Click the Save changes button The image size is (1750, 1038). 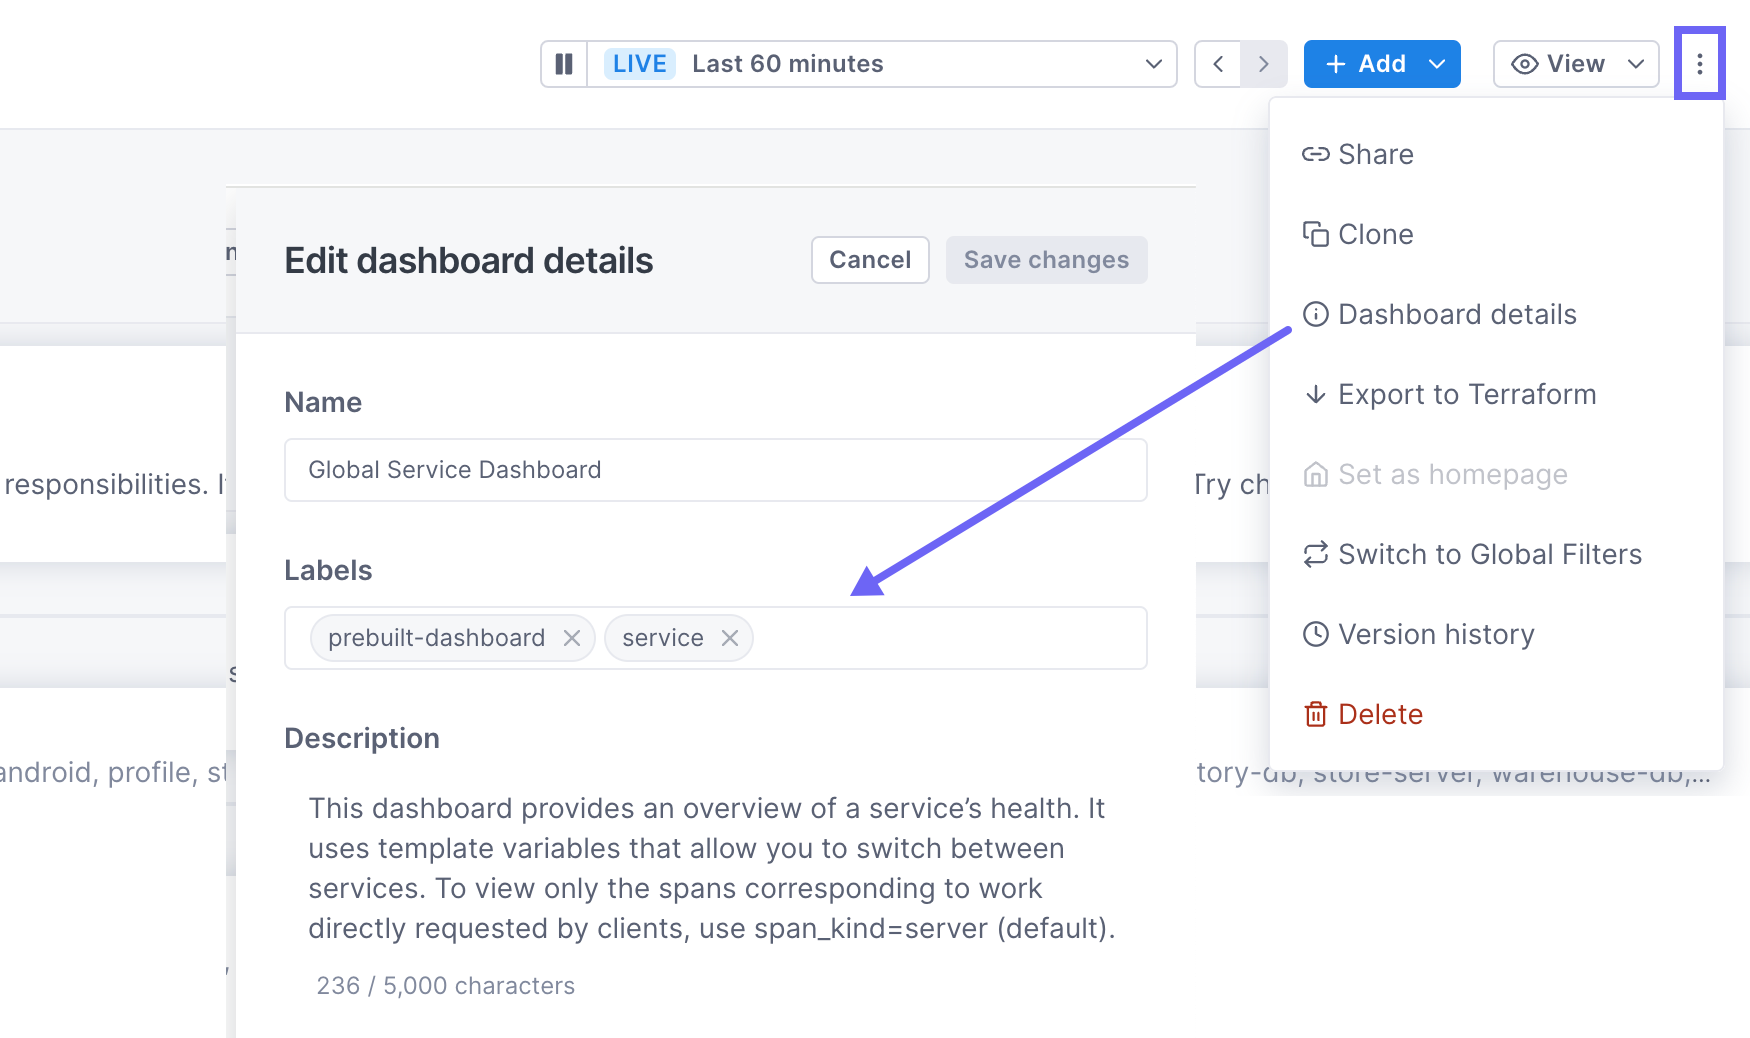(1046, 260)
